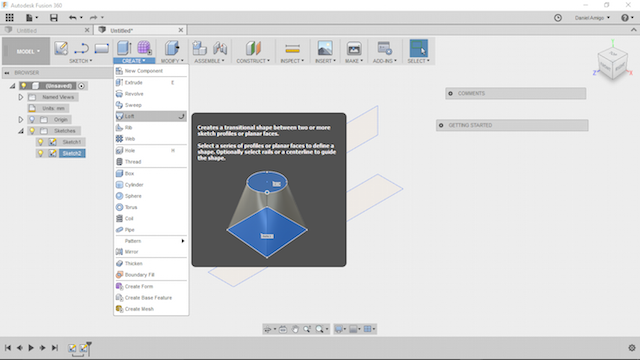This screenshot has height=360, width=640.
Task: Collapse the Sketches folder node
Action: (20, 131)
